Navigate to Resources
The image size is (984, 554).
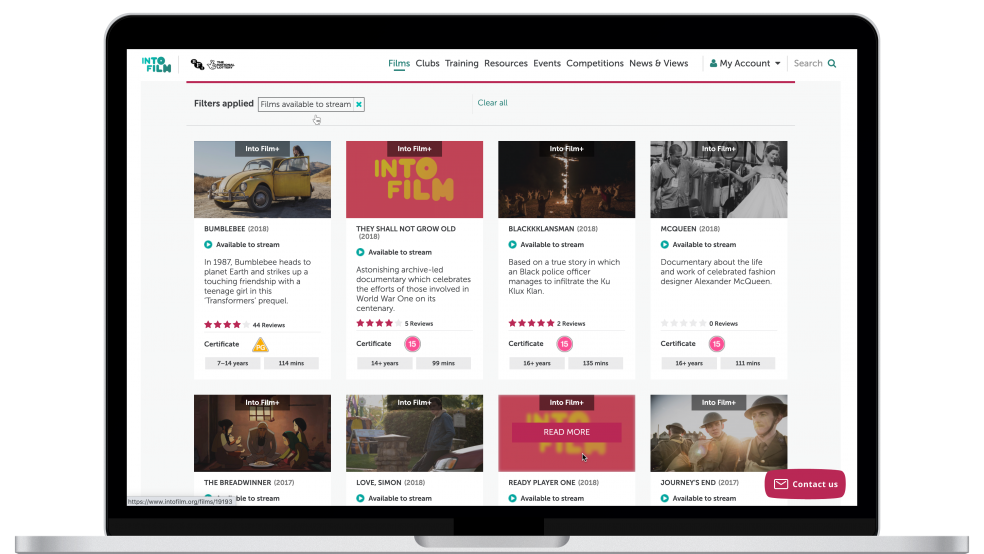506,63
